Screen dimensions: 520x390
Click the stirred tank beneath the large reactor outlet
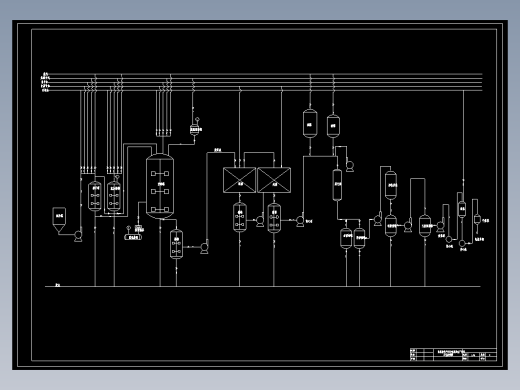coord(176,244)
